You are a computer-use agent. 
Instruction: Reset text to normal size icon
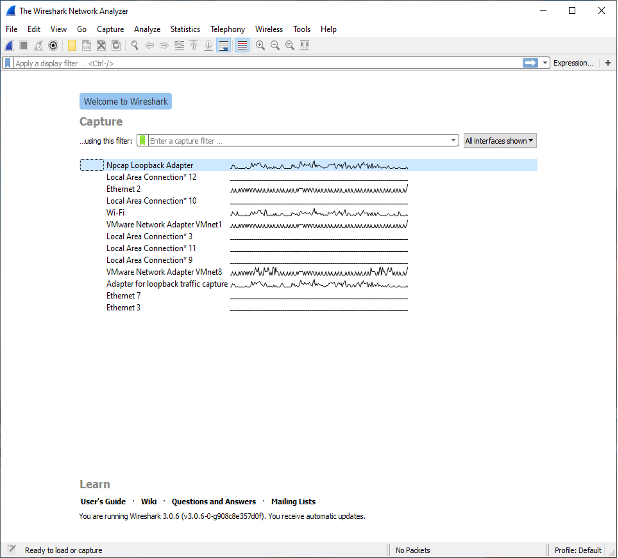point(290,46)
